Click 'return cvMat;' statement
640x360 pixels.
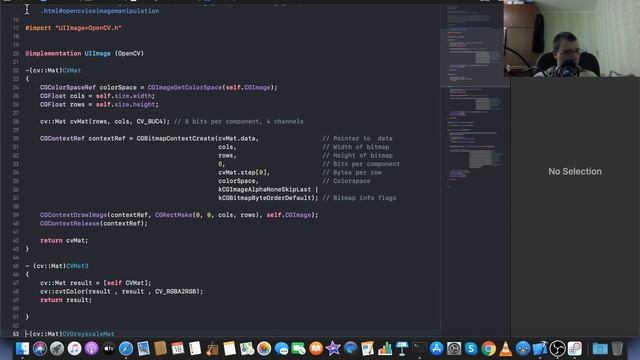tap(64, 240)
